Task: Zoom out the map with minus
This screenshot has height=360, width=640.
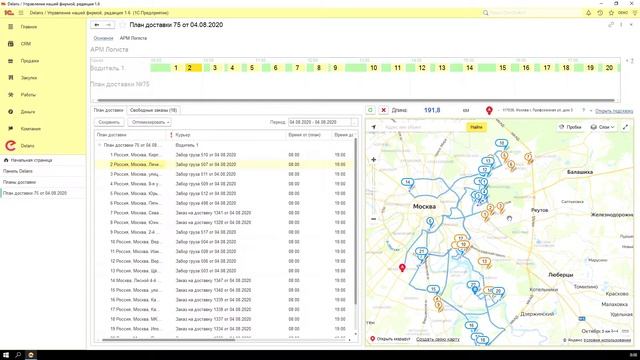Action: click(373, 219)
